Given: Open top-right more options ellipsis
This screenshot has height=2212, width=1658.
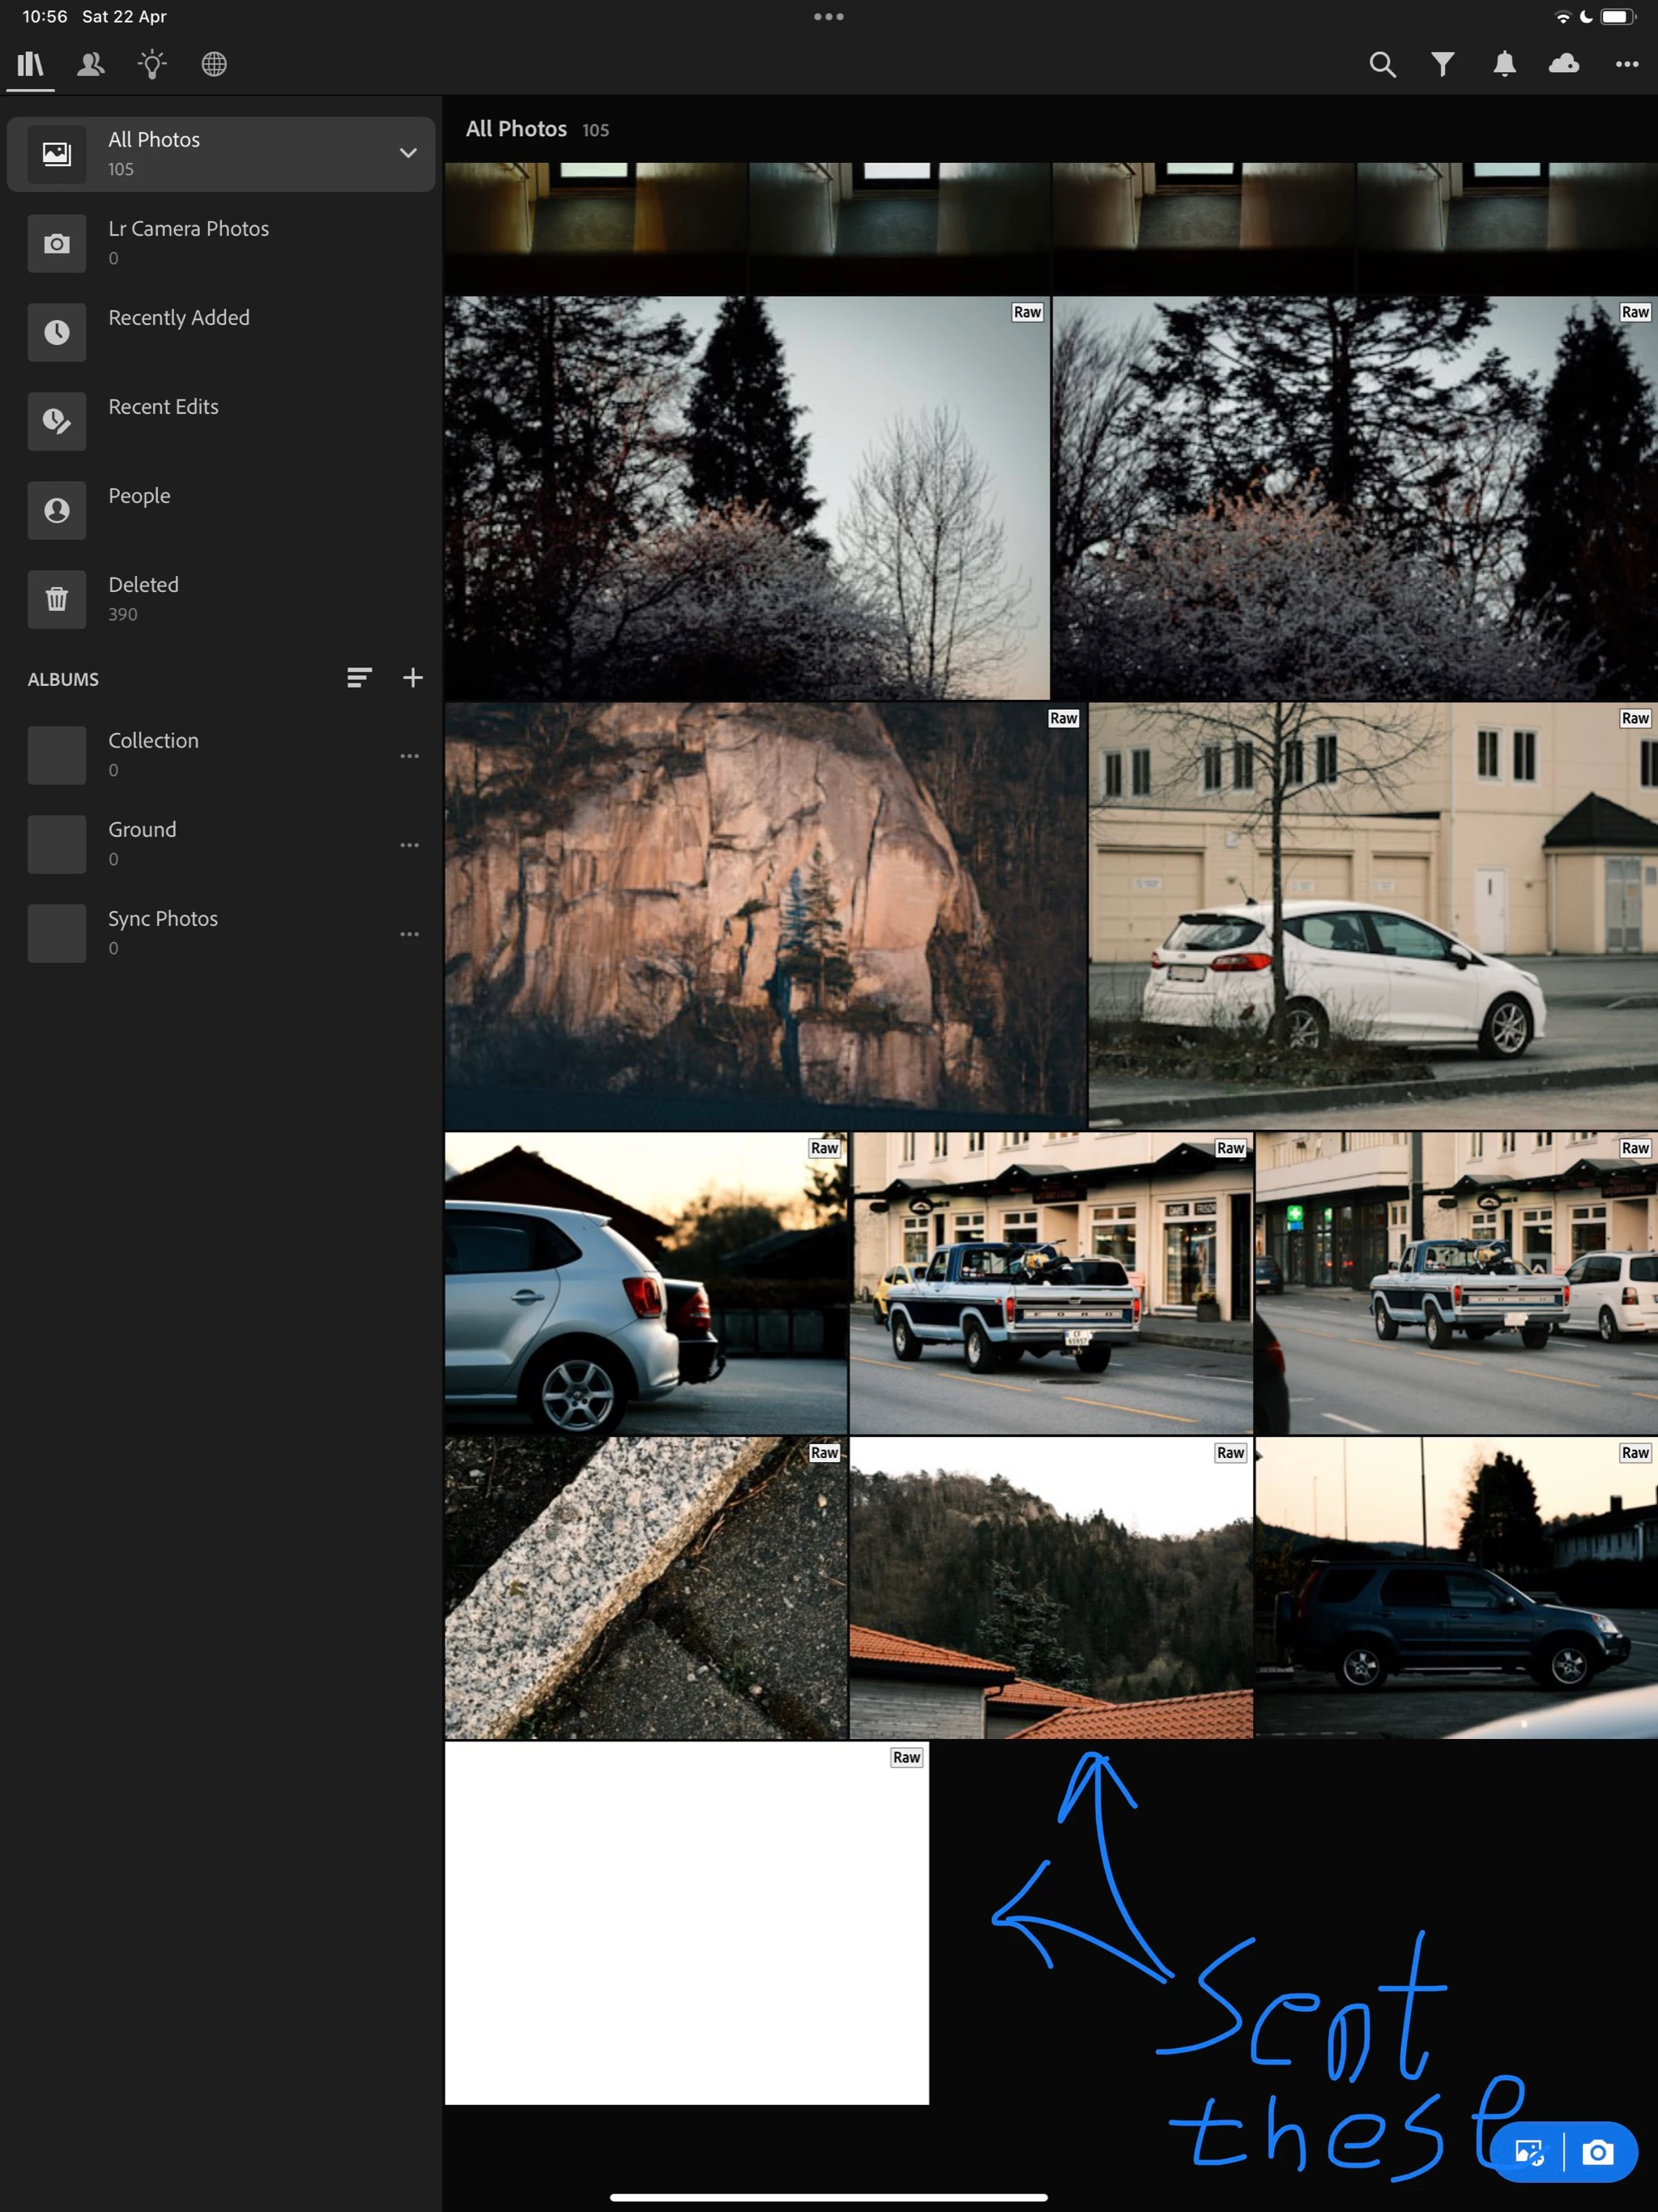Looking at the screenshot, I should point(1627,65).
